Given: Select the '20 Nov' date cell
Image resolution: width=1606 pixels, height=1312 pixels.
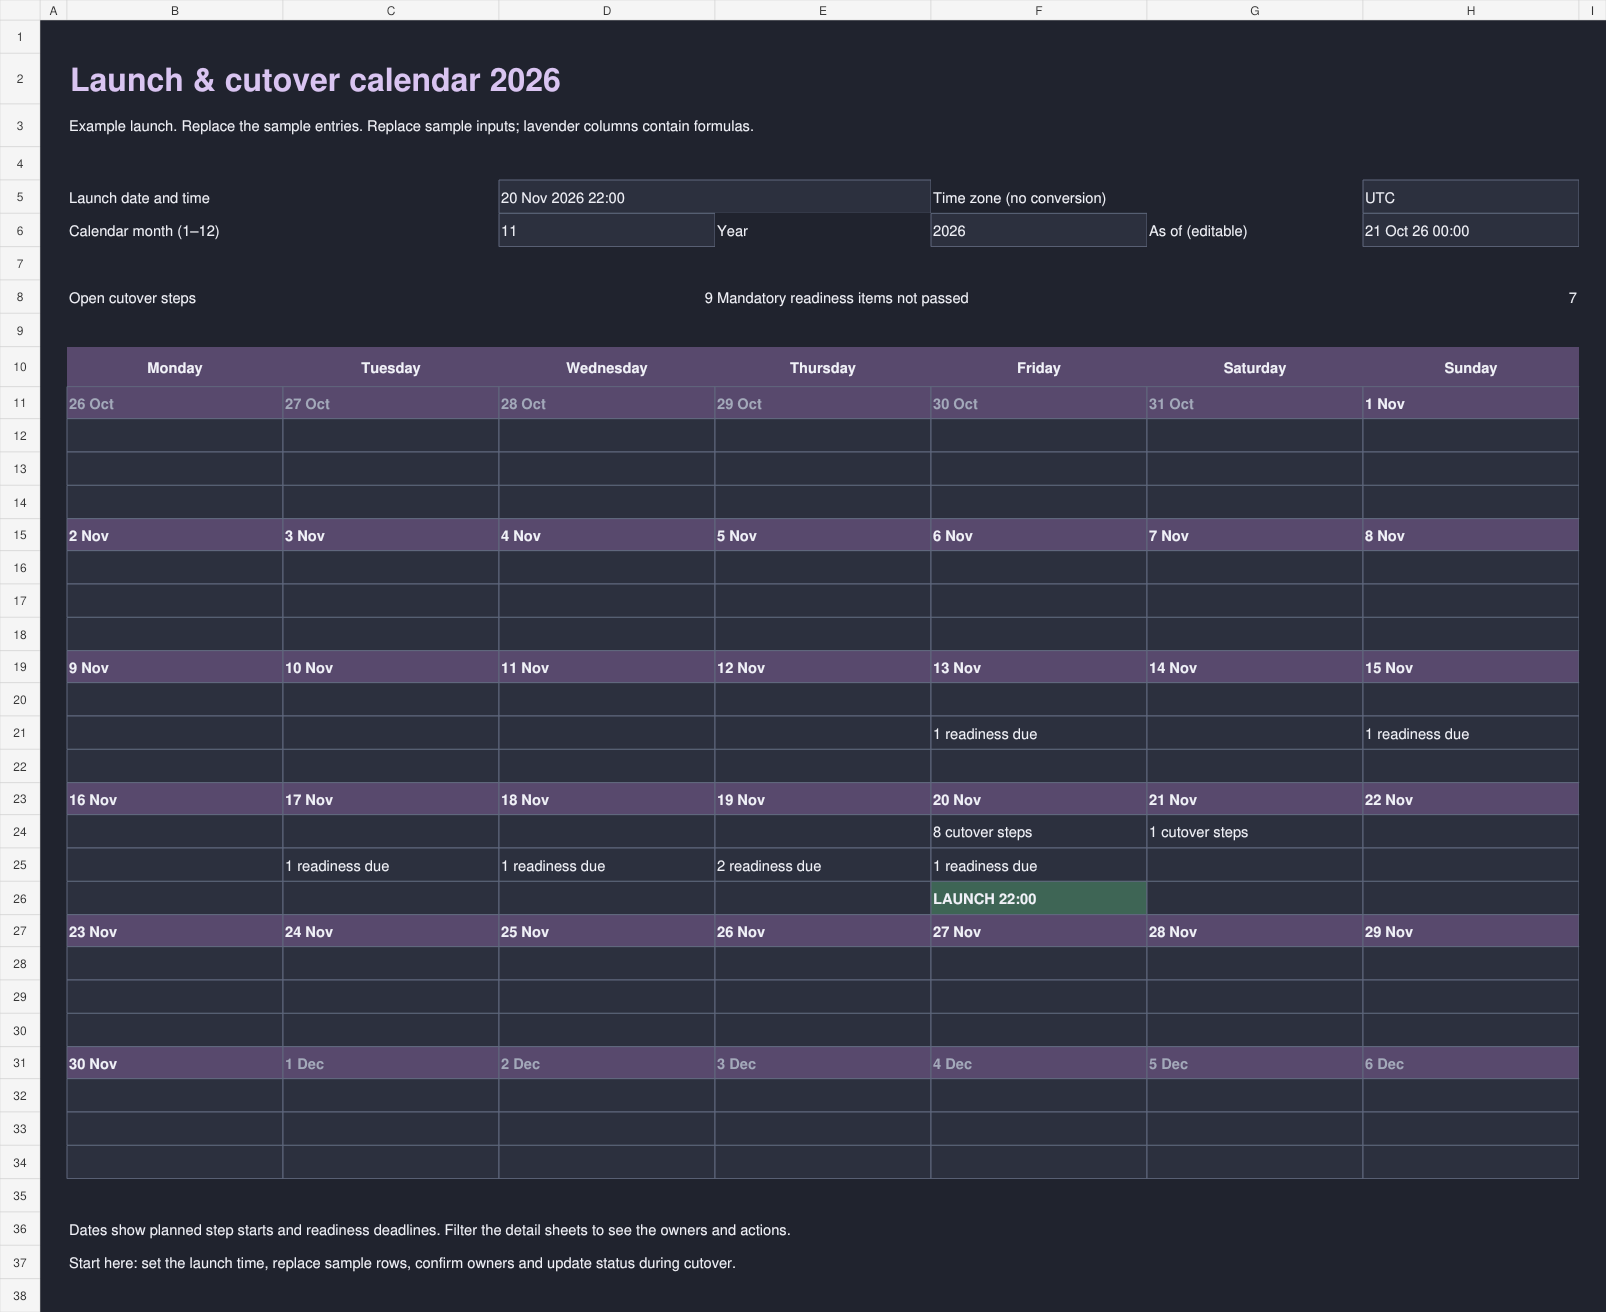Looking at the screenshot, I should pos(1039,799).
